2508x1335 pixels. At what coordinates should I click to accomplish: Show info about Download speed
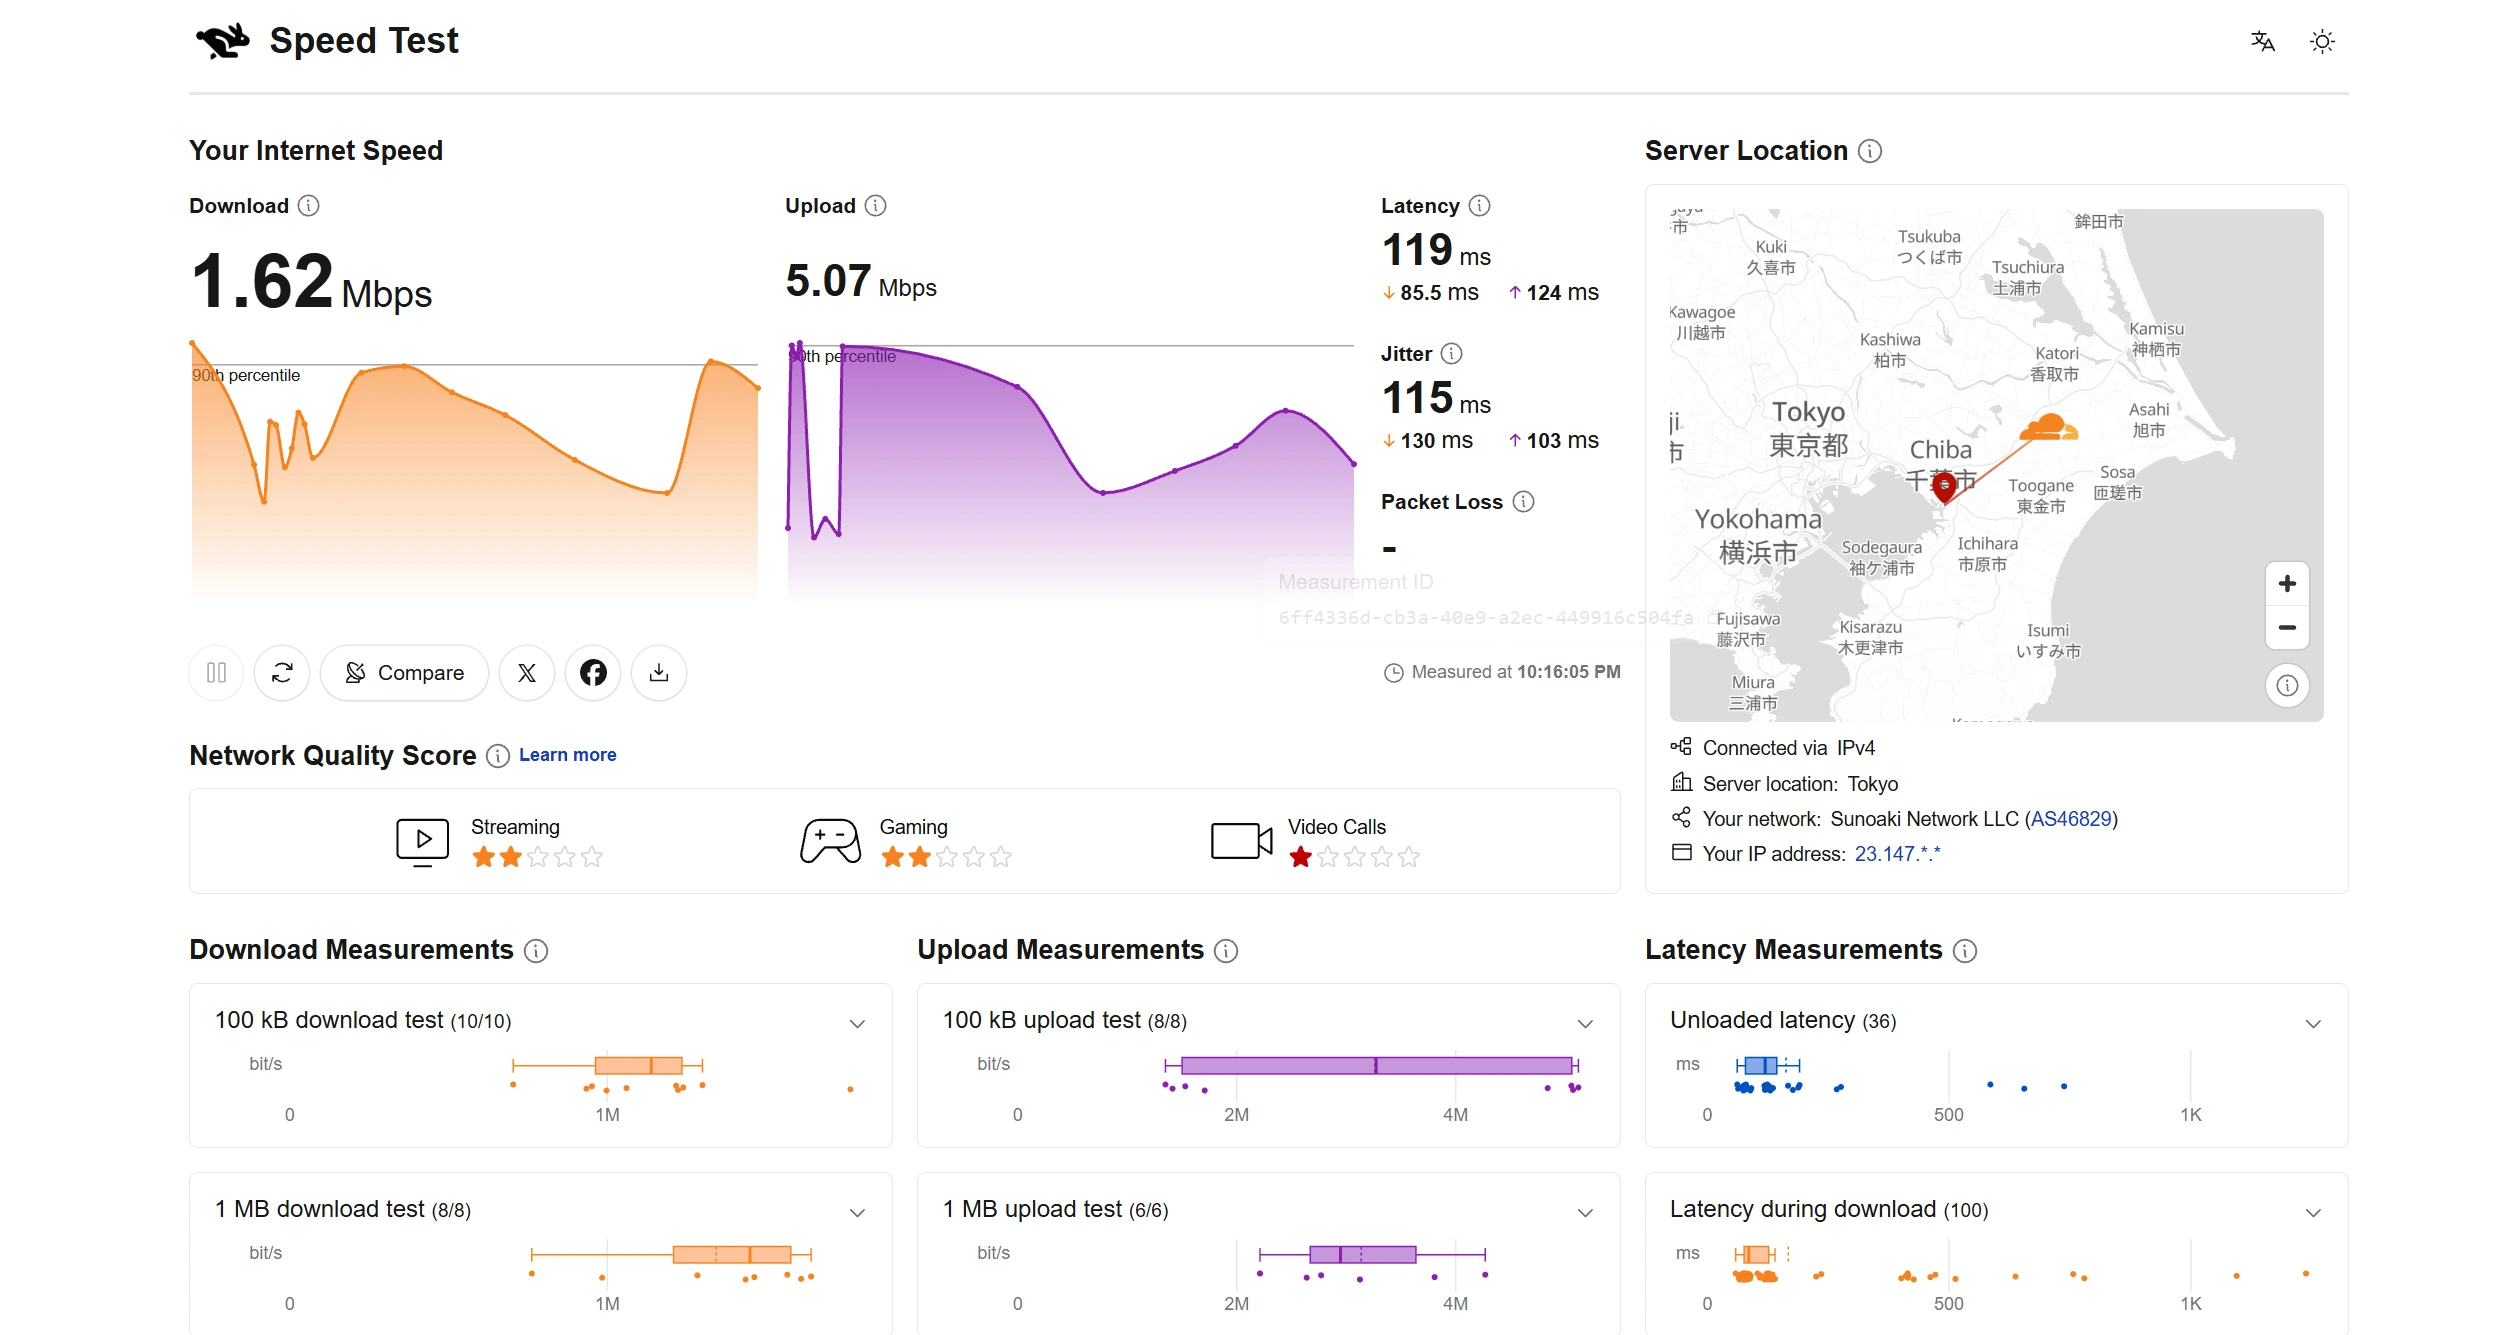309,206
